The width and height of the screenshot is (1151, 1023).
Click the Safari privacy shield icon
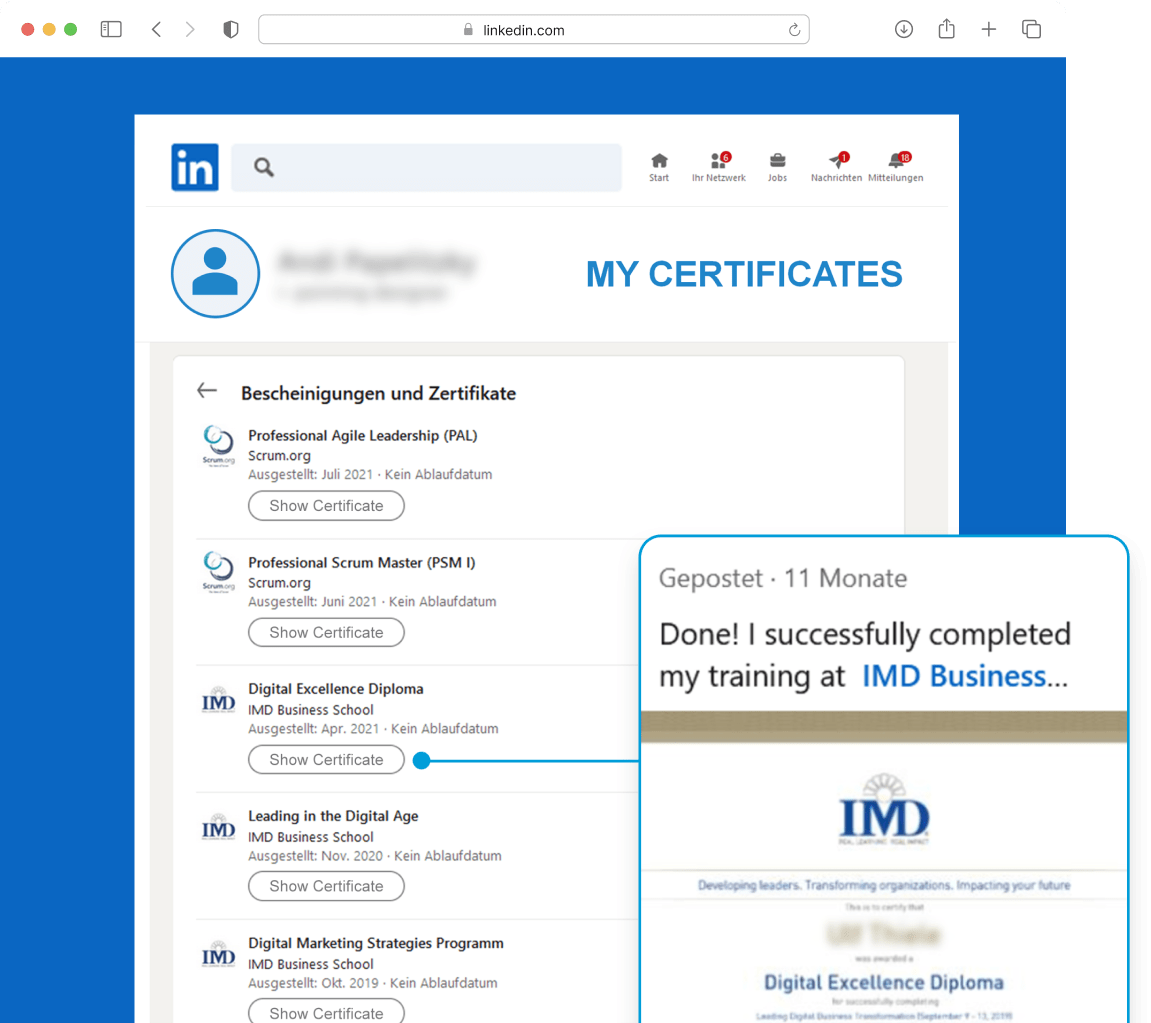click(x=231, y=30)
